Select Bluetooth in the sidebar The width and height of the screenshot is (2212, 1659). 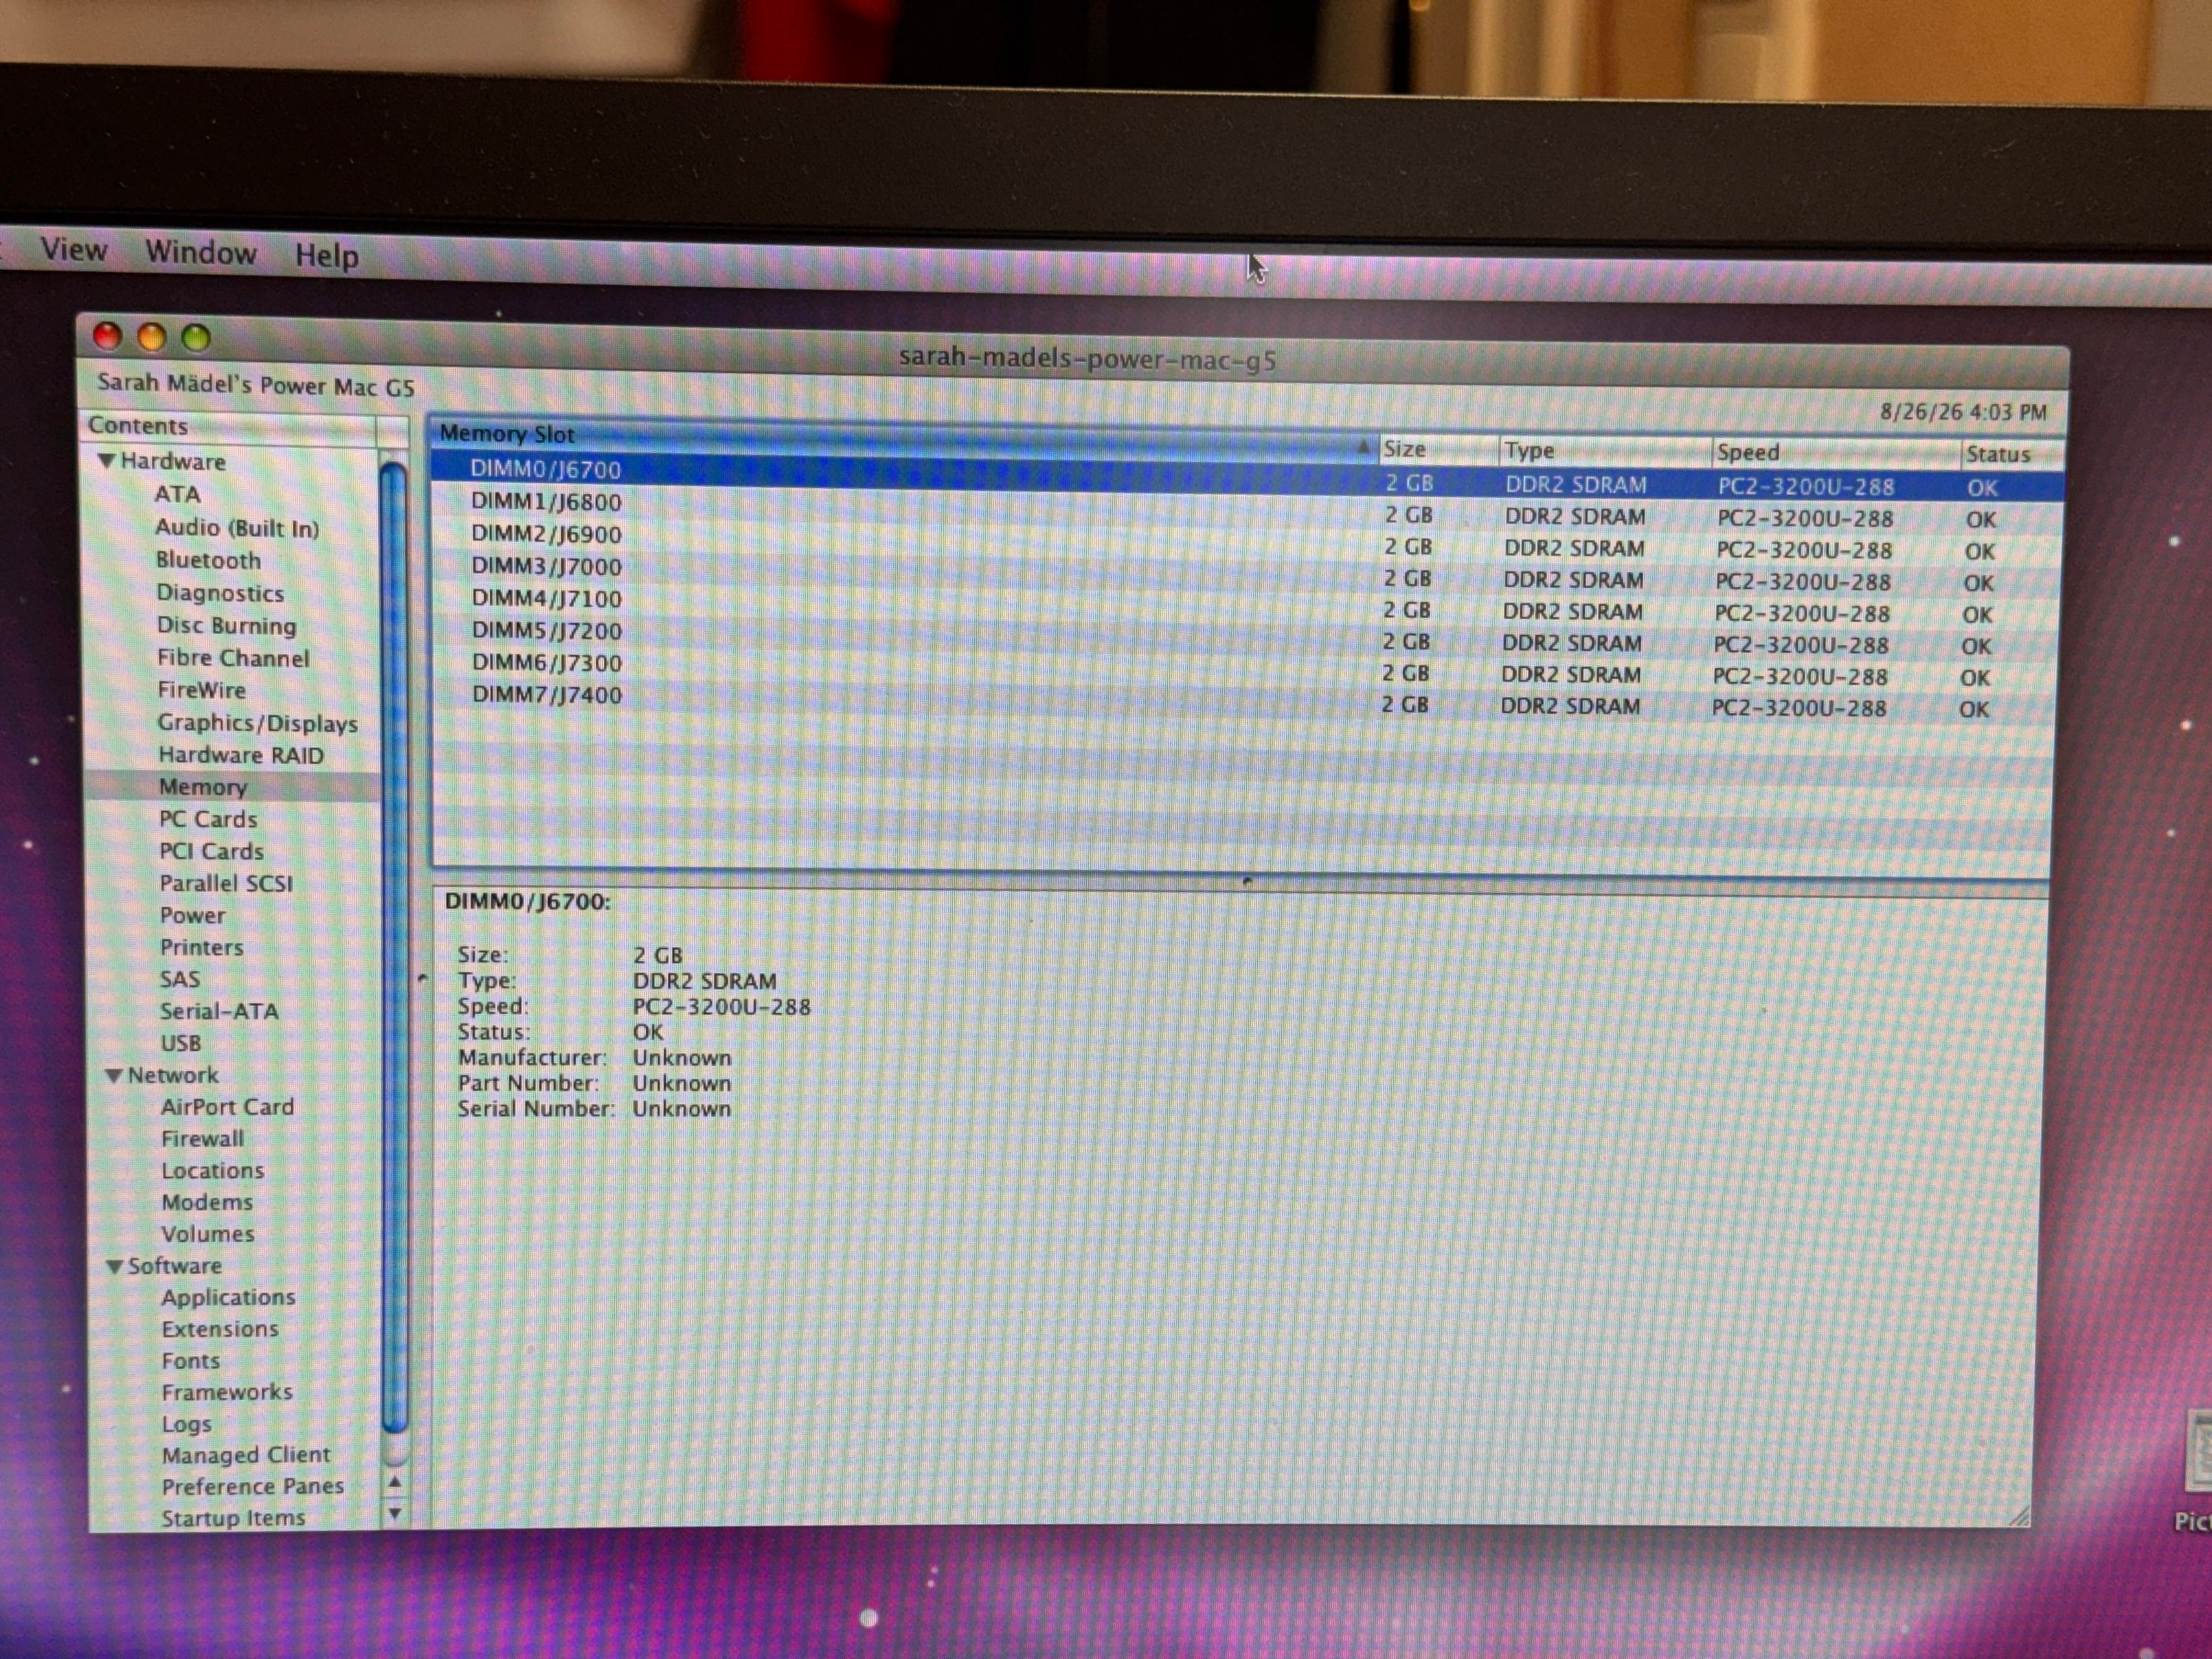pos(208,560)
